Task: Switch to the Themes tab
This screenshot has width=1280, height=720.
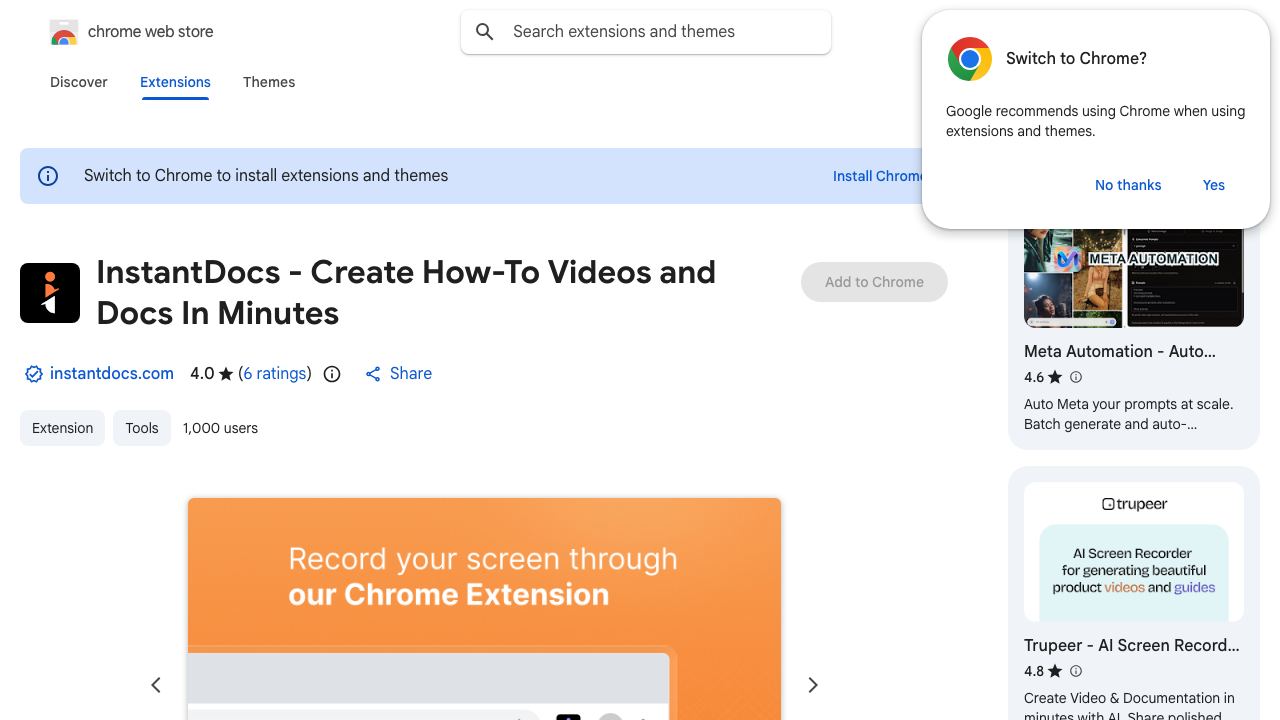Action: click(269, 82)
